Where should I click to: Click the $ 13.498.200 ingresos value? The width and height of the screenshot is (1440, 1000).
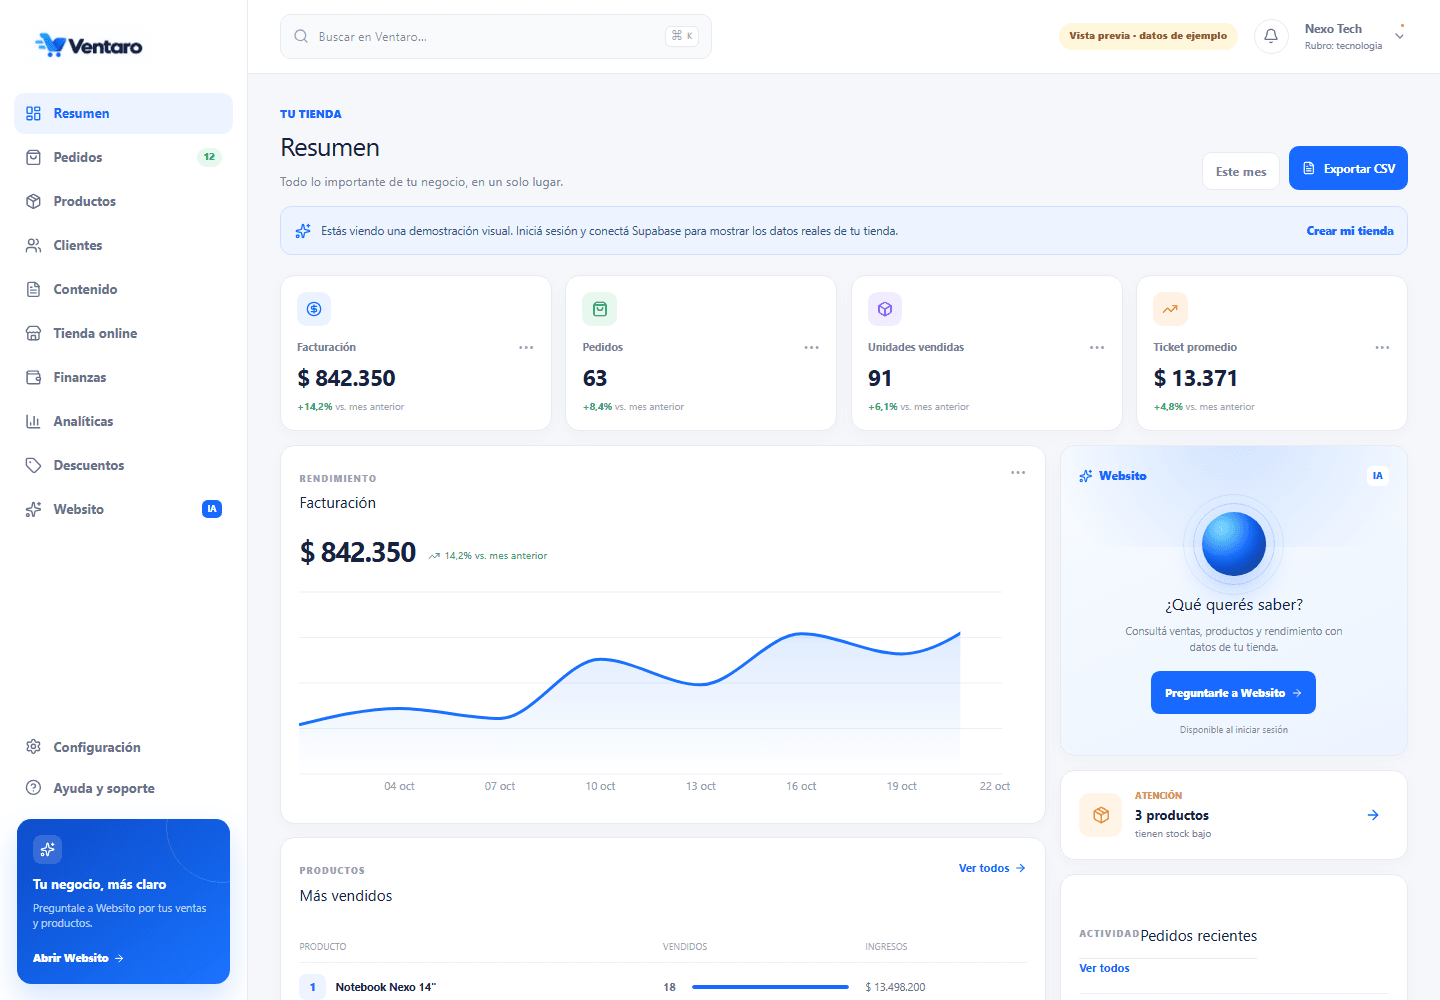tap(895, 987)
